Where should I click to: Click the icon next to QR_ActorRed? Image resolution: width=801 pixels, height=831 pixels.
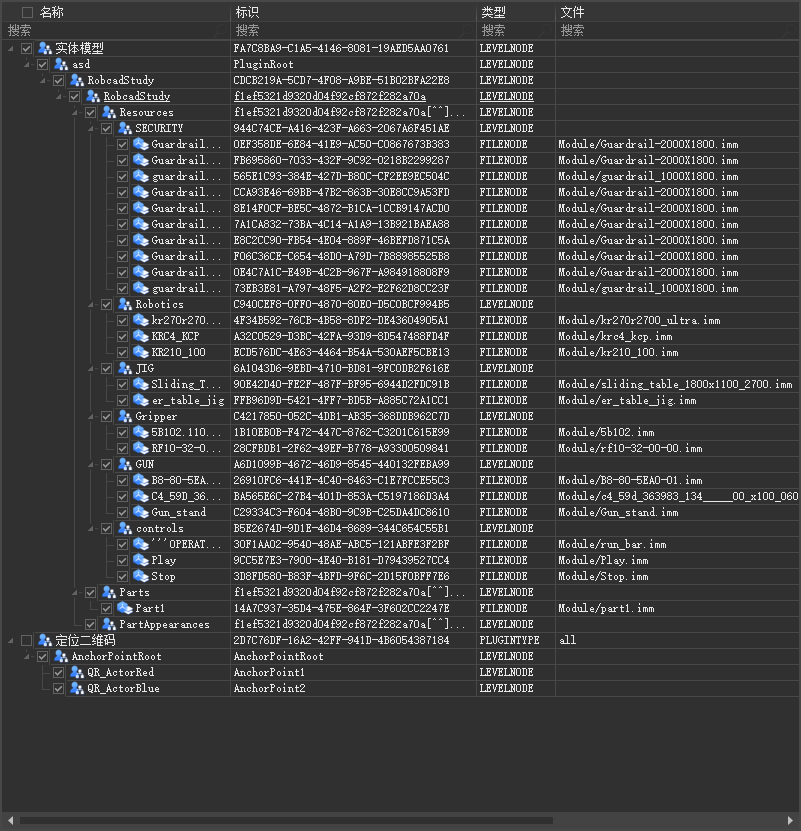pos(77,672)
